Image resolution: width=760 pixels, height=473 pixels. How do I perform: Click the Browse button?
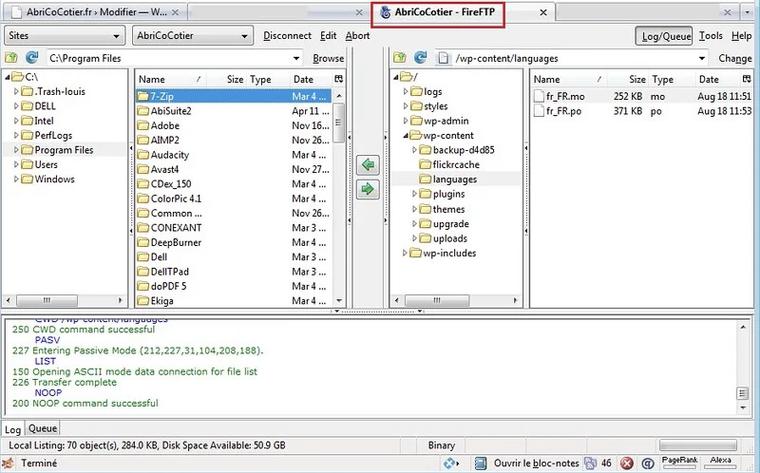click(x=327, y=58)
